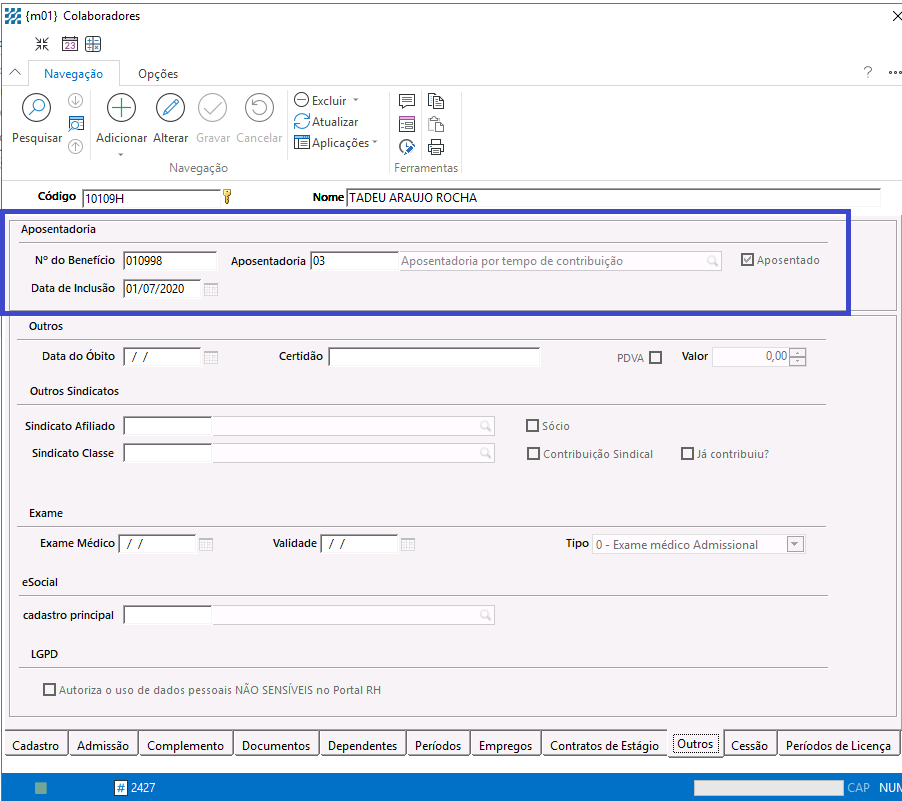The height and width of the screenshot is (801, 902).
Task: Click the Gravar checkmark icon
Action: (x=212, y=108)
